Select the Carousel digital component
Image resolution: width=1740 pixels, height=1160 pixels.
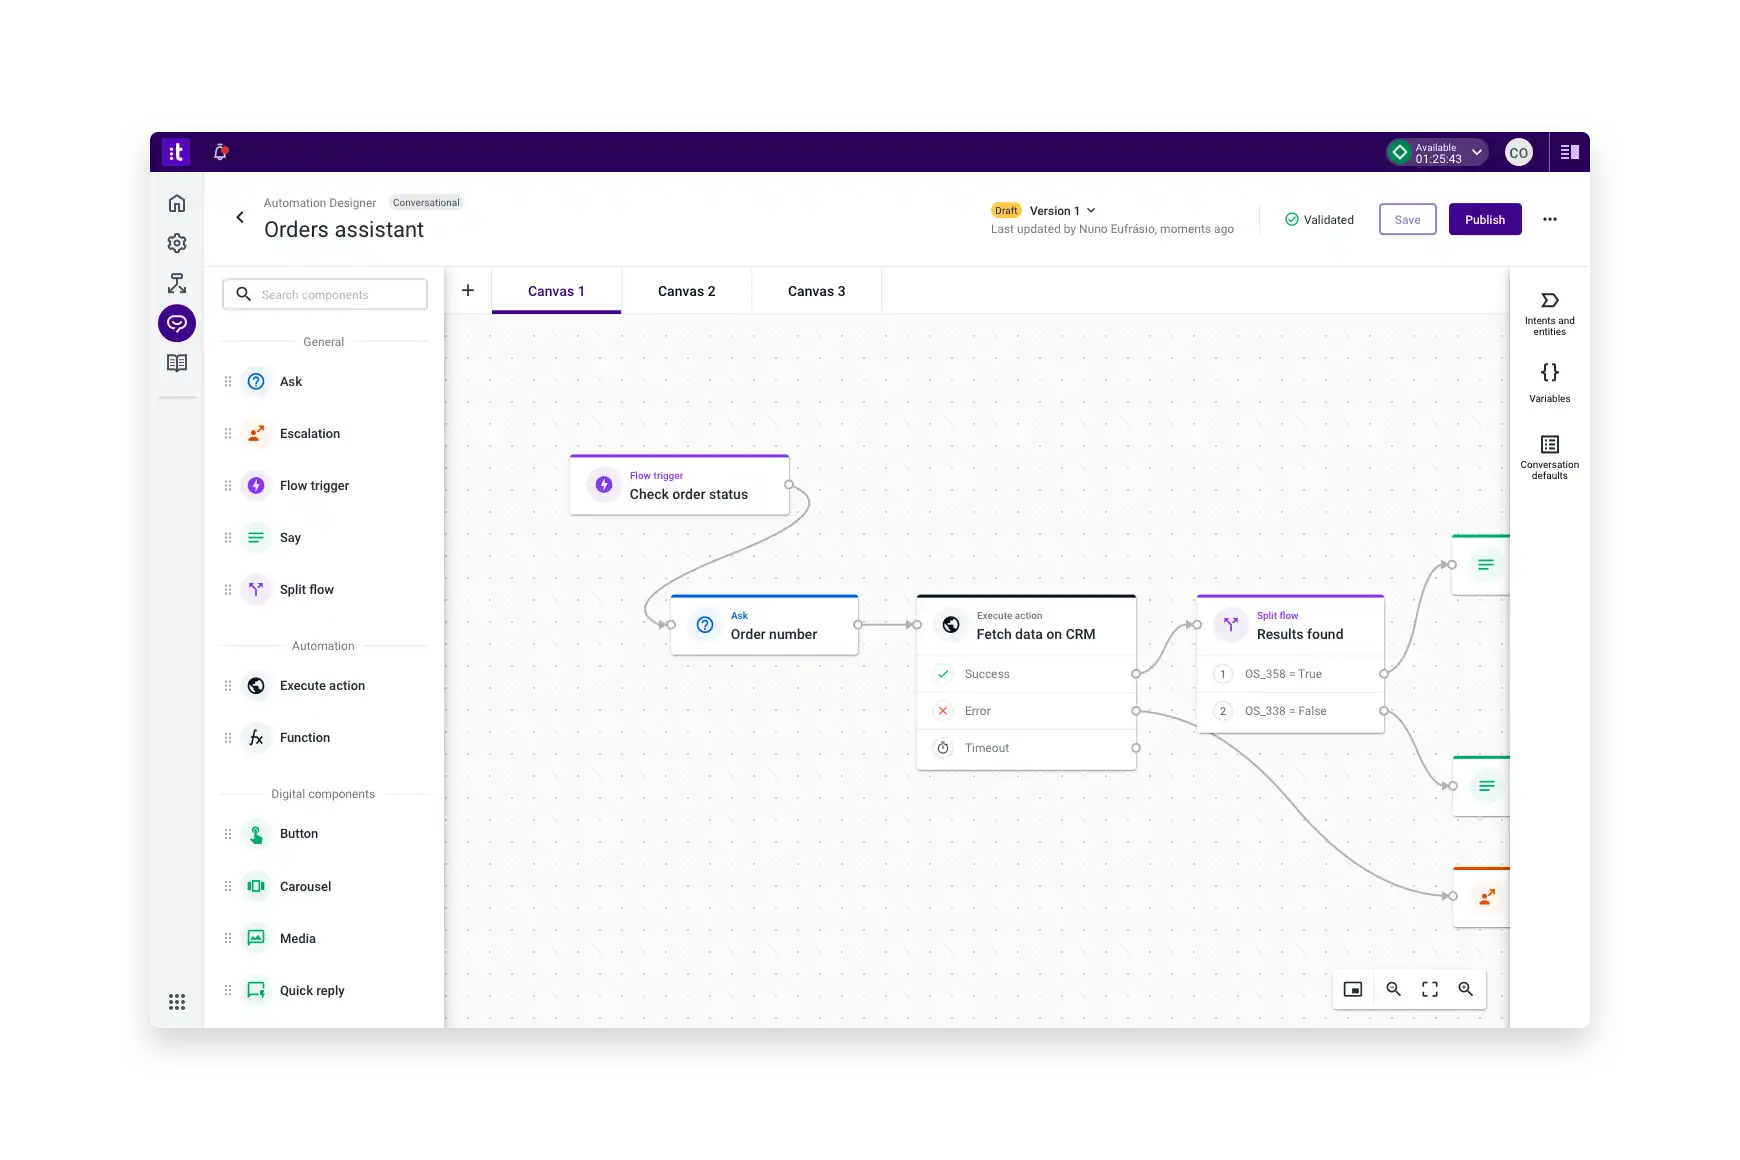pyautogui.click(x=305, y=886)
